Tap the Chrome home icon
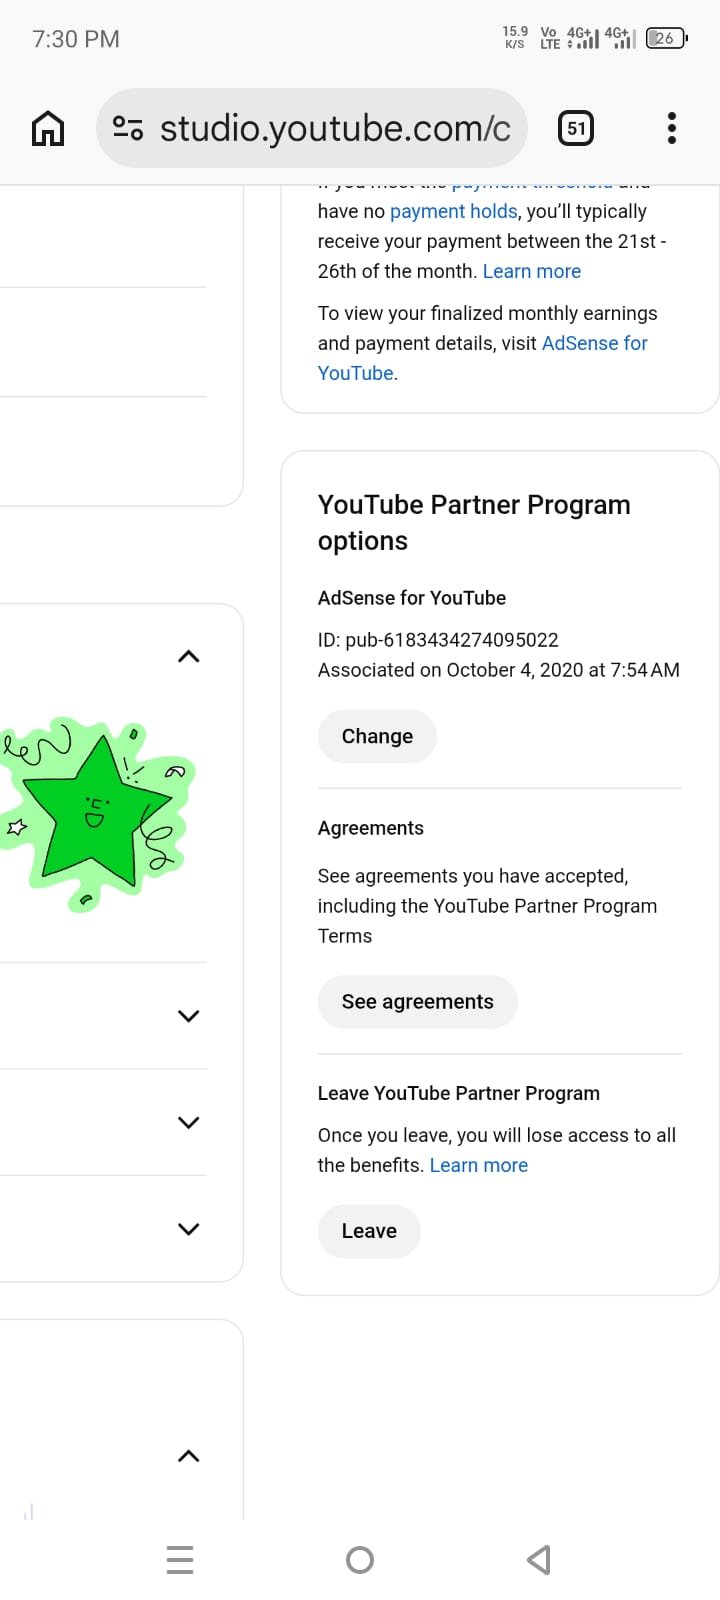 coord(48,129)
